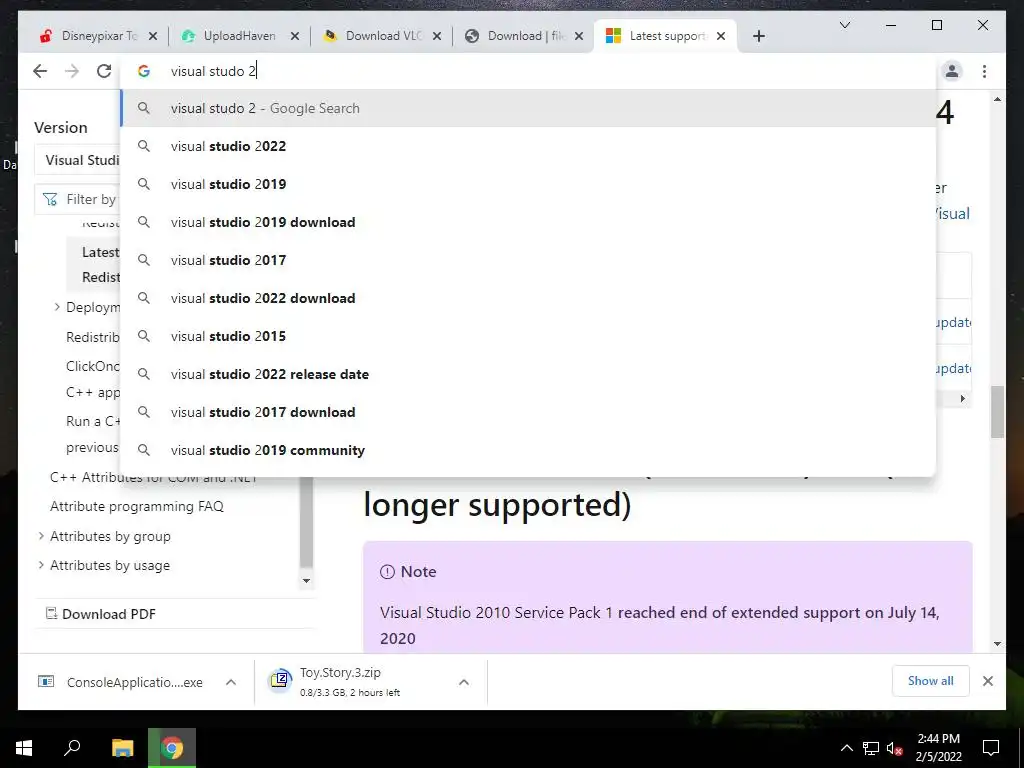The image size is (1024, 768).
Task: Click the Toy.Story.3.zip file icon
Action: (280, 680)
